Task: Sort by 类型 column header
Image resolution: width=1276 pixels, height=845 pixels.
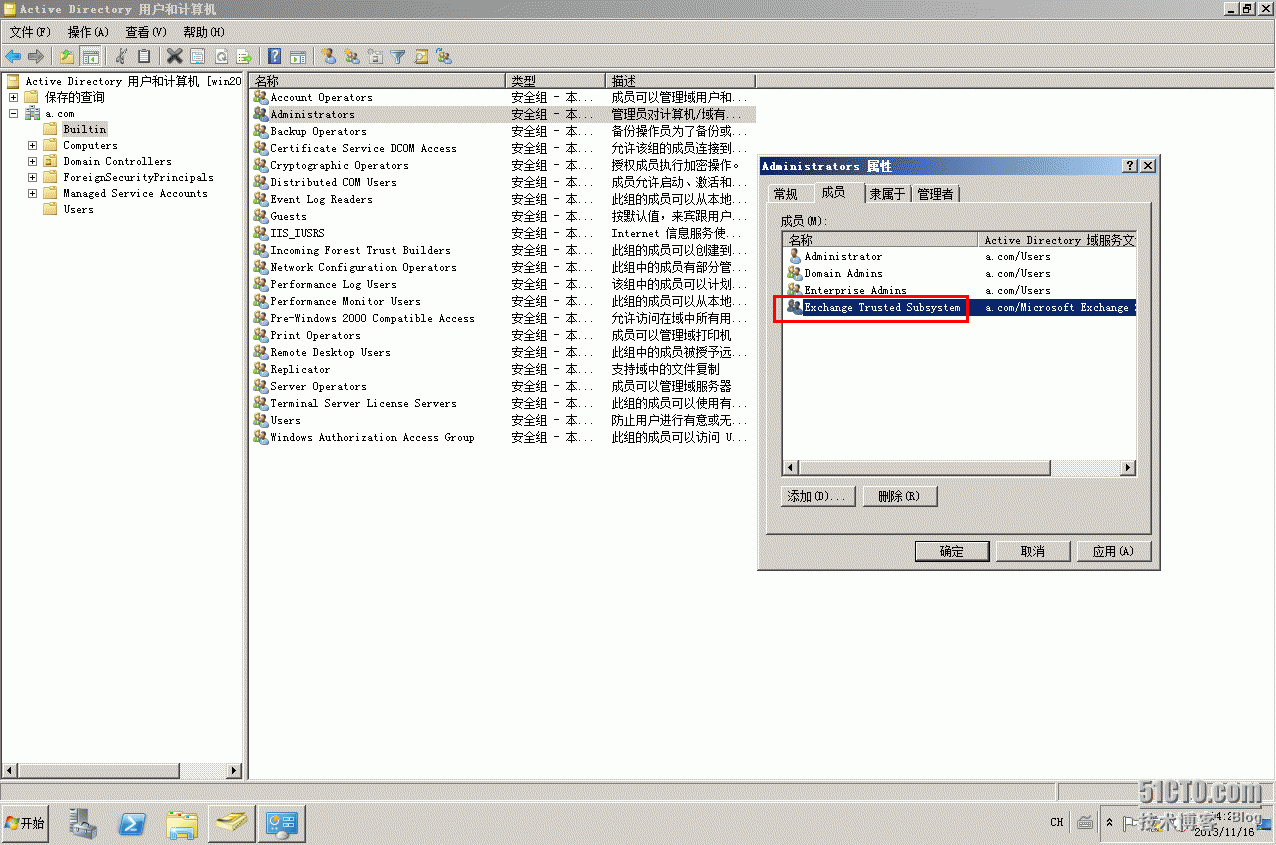Action: click(x=556, y=80)
